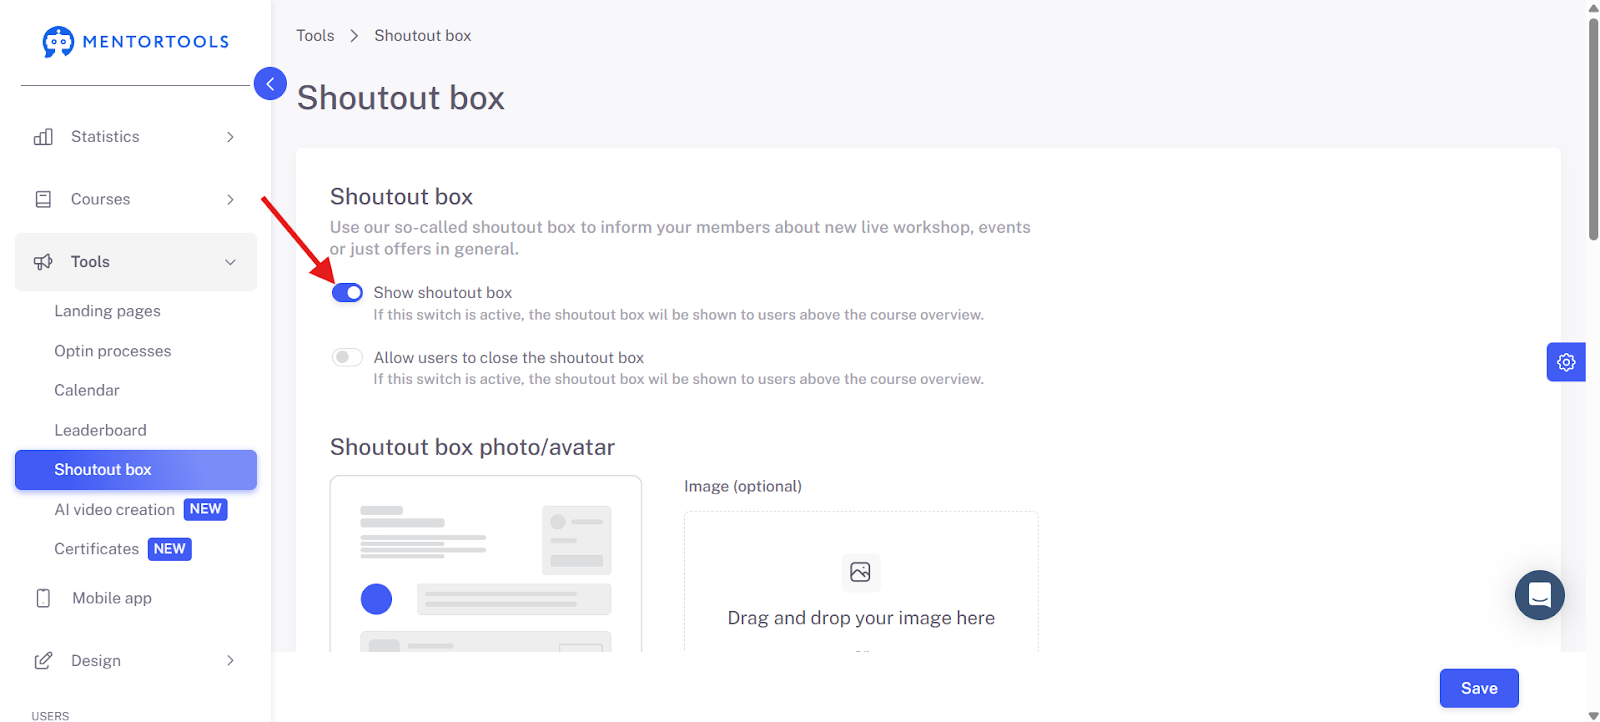The width and height of the screenshot is (1600, 722).
Task: Turn off the Show shoutout box switch
Action: point(347,293)
